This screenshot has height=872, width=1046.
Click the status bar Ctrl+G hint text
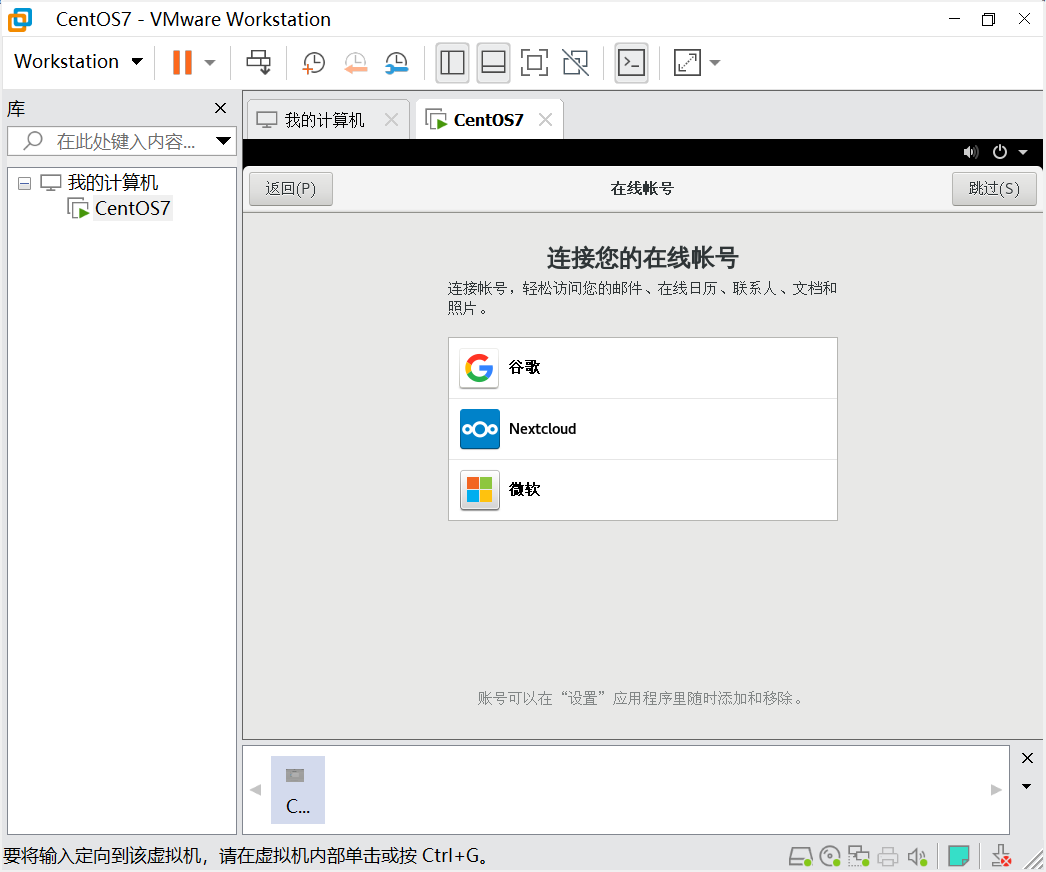pos(246,855)
